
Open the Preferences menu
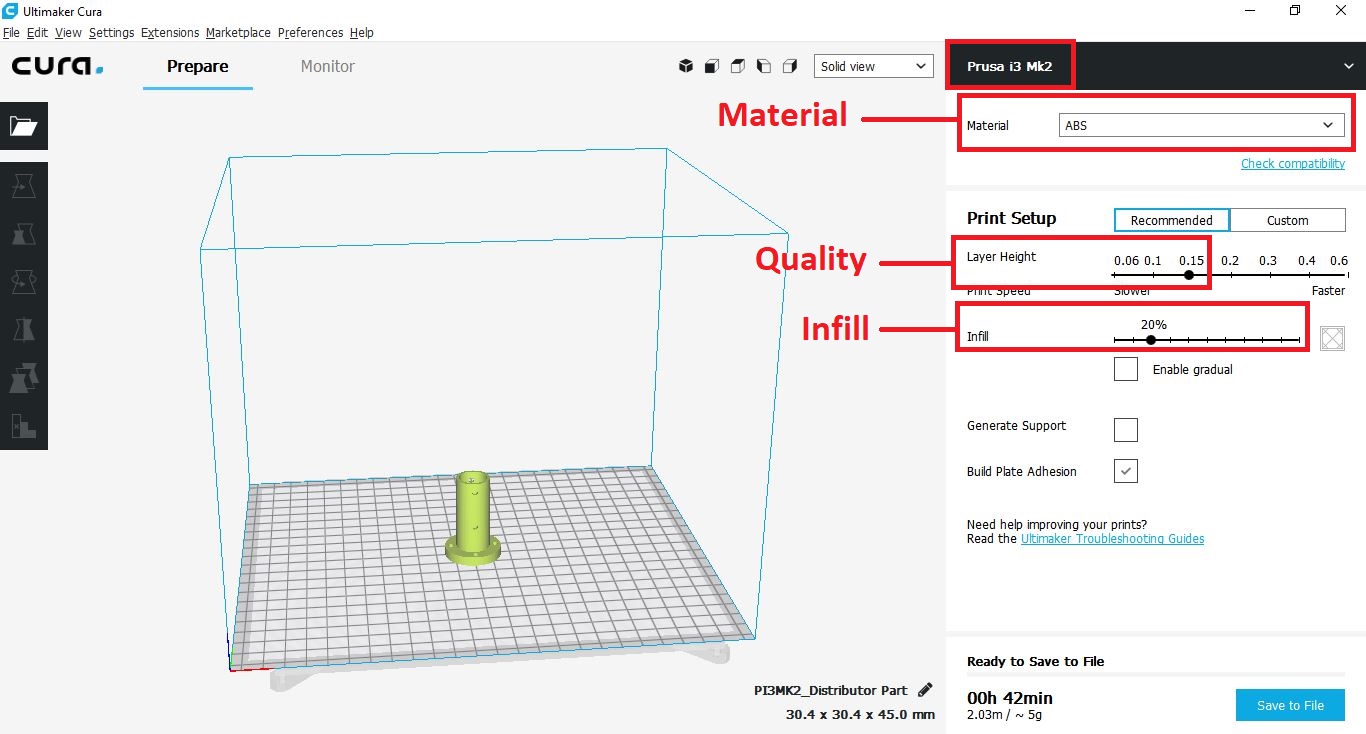coord(310,32)
